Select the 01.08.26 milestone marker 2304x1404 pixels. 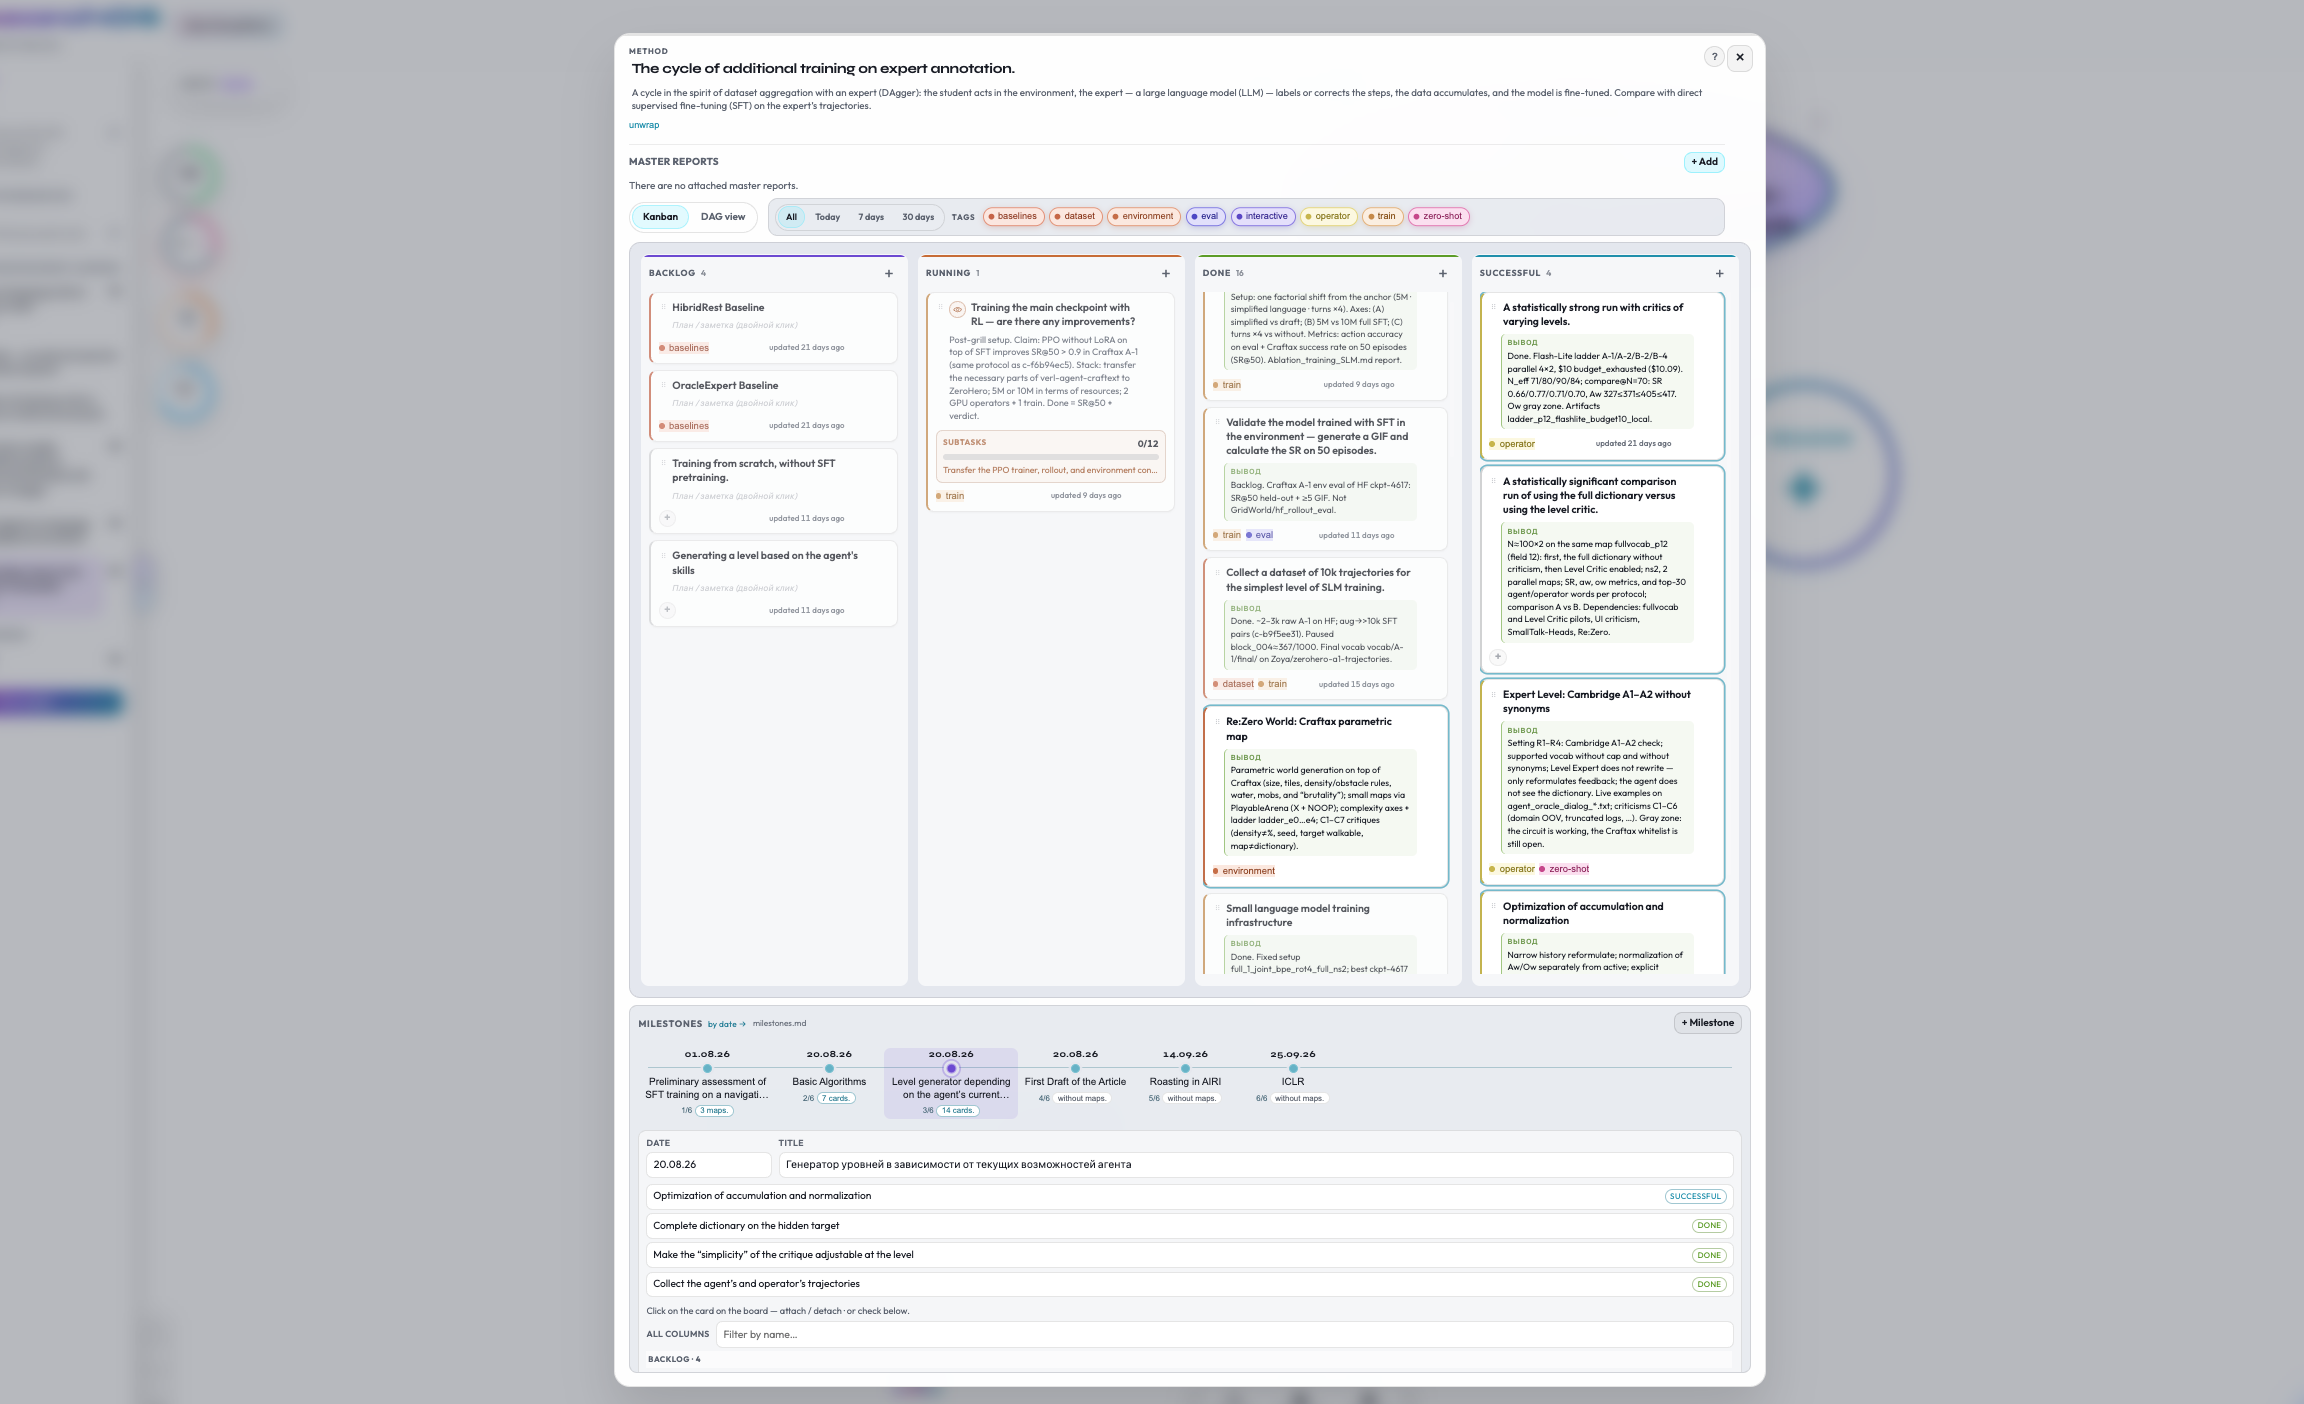coord(707,1068)
